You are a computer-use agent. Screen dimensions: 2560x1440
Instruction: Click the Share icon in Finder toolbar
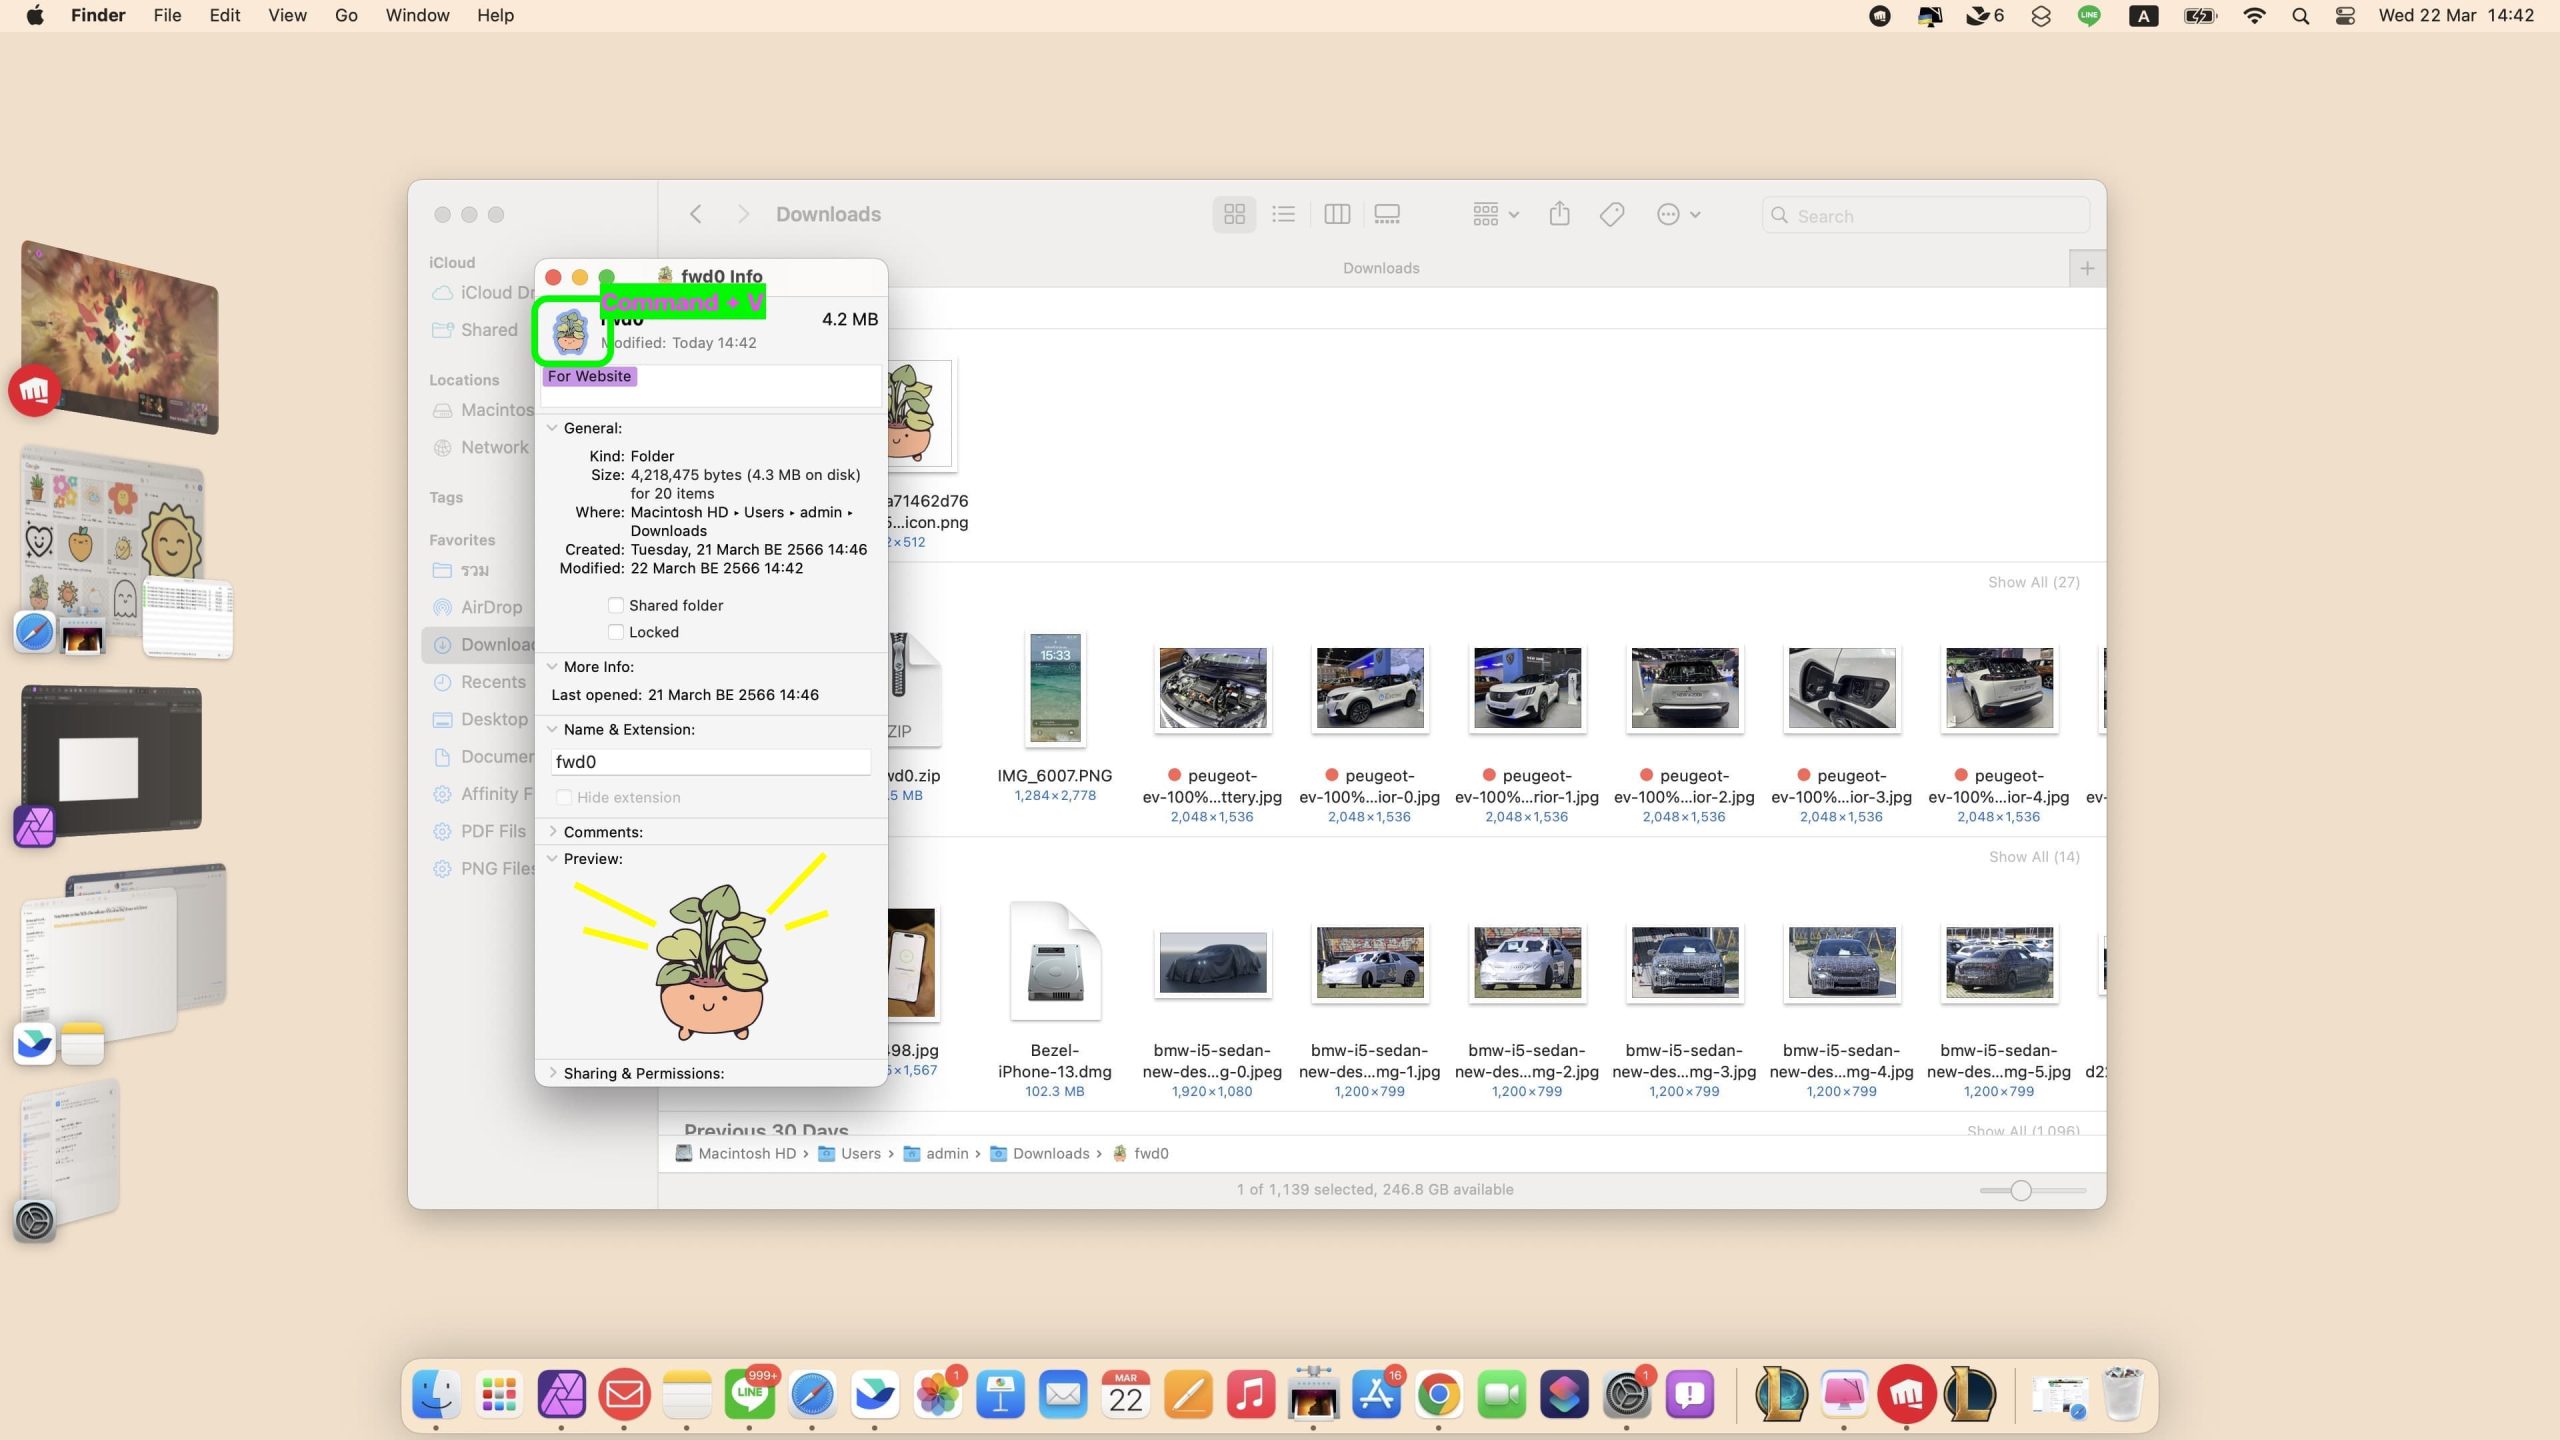1559,214
